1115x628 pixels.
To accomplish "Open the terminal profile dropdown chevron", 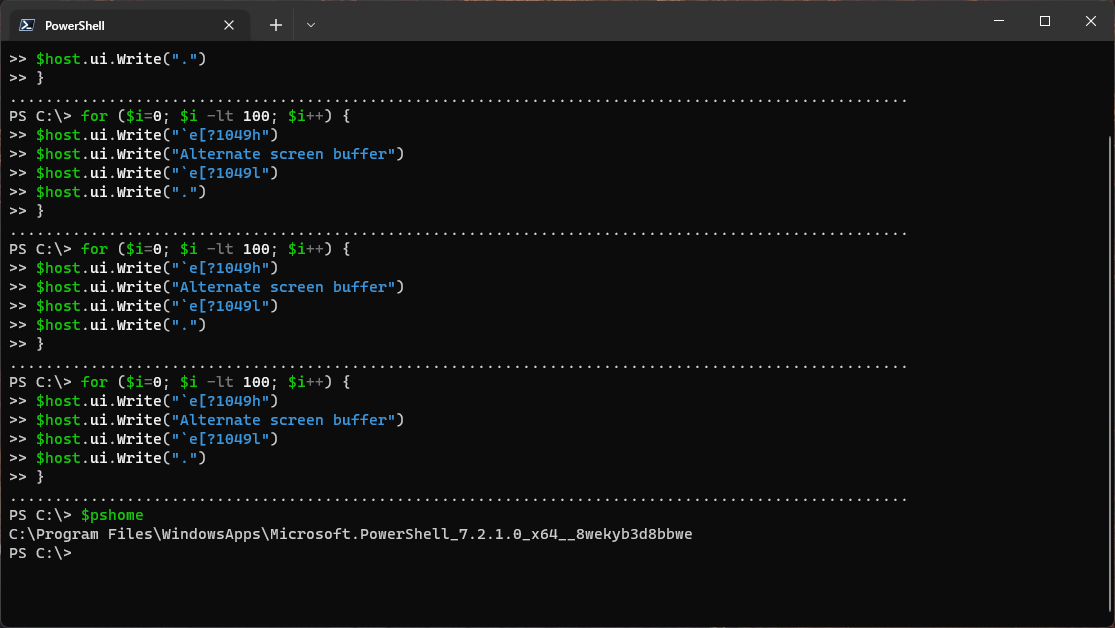I will (310, 24).
